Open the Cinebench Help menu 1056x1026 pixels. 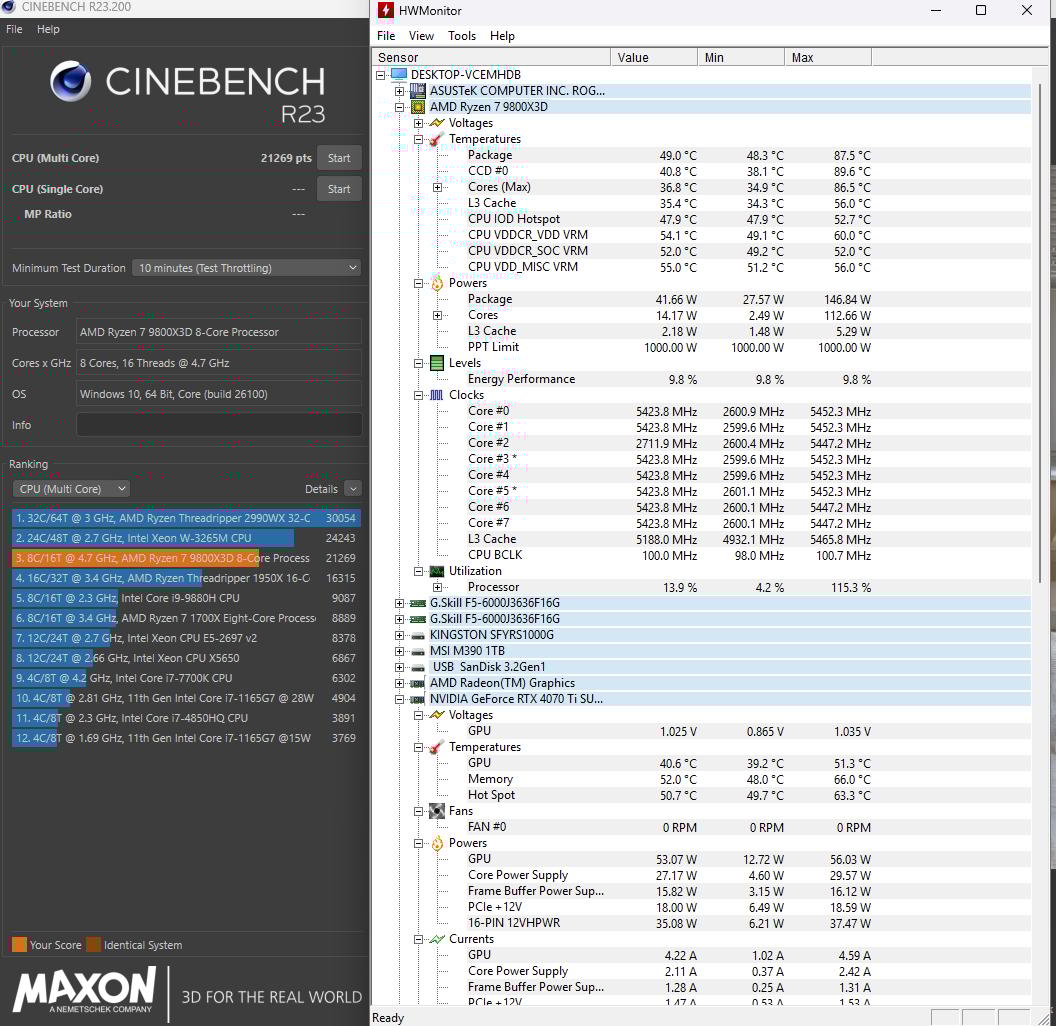(x=48, y=29)
